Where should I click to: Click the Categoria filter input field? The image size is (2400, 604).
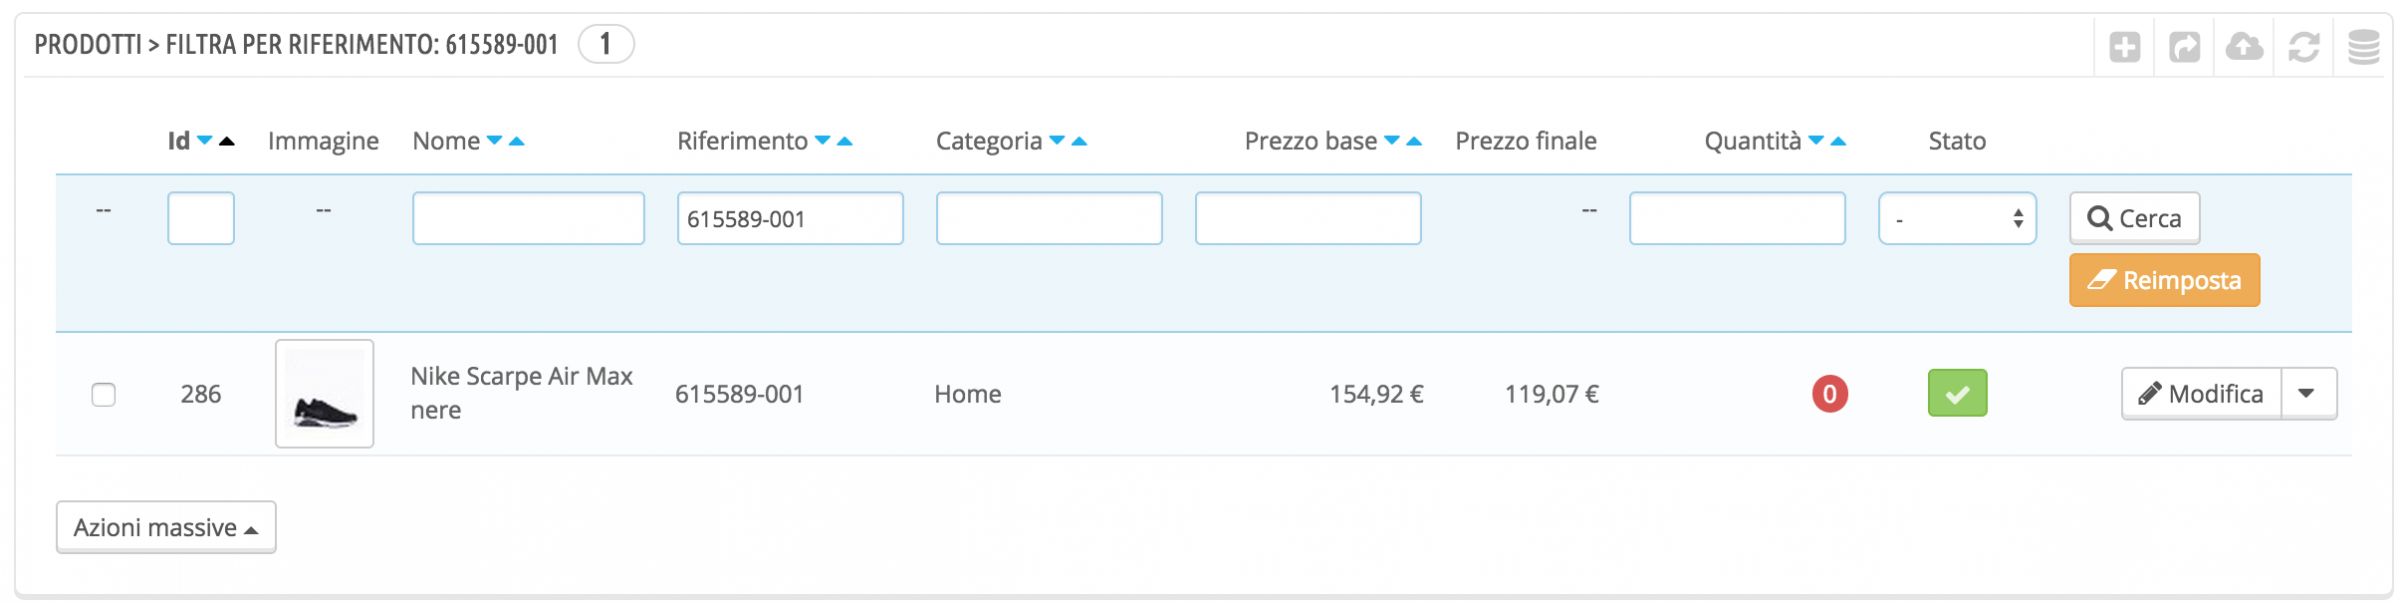tap(1048, 218)
